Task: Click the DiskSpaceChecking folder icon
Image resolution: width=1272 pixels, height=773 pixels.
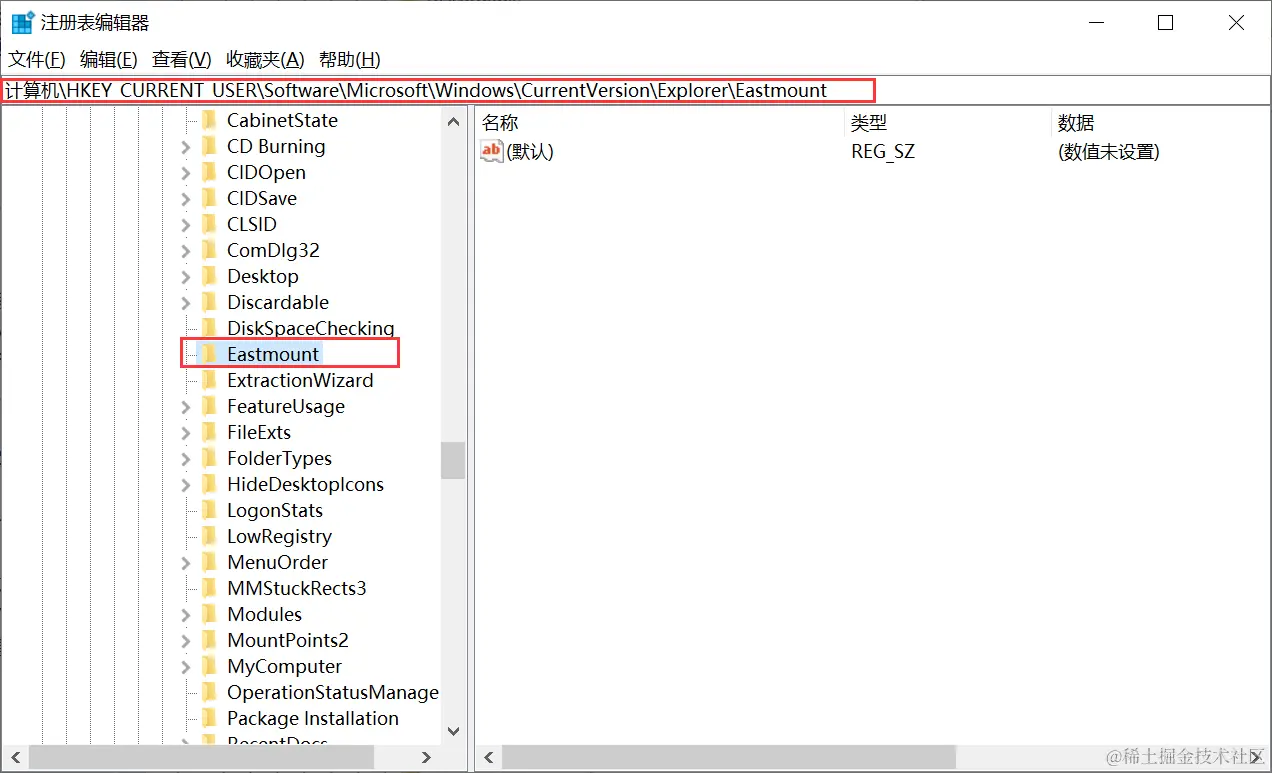Action: (209, 328)
